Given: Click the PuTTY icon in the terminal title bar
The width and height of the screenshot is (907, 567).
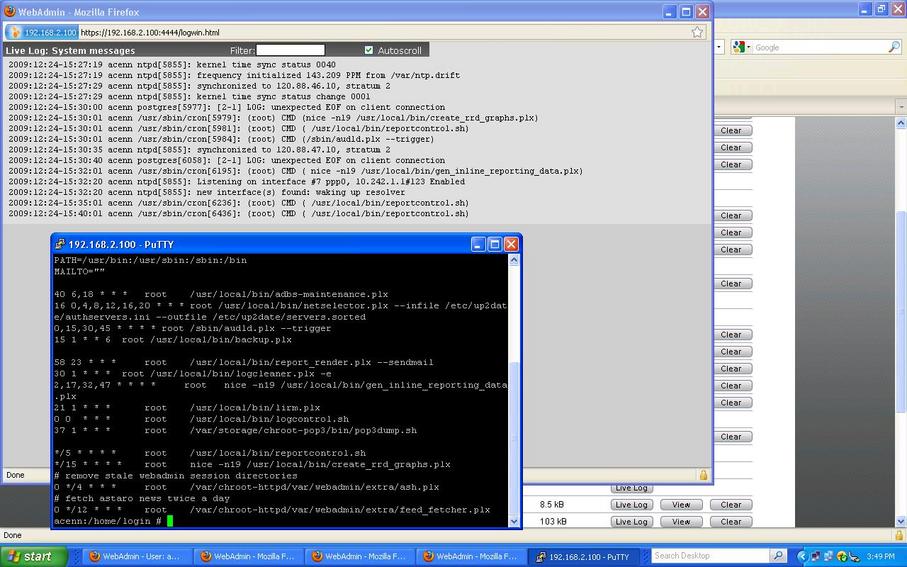Looking at the screenshot, I should pyautogui.click(x=60, y=244).
